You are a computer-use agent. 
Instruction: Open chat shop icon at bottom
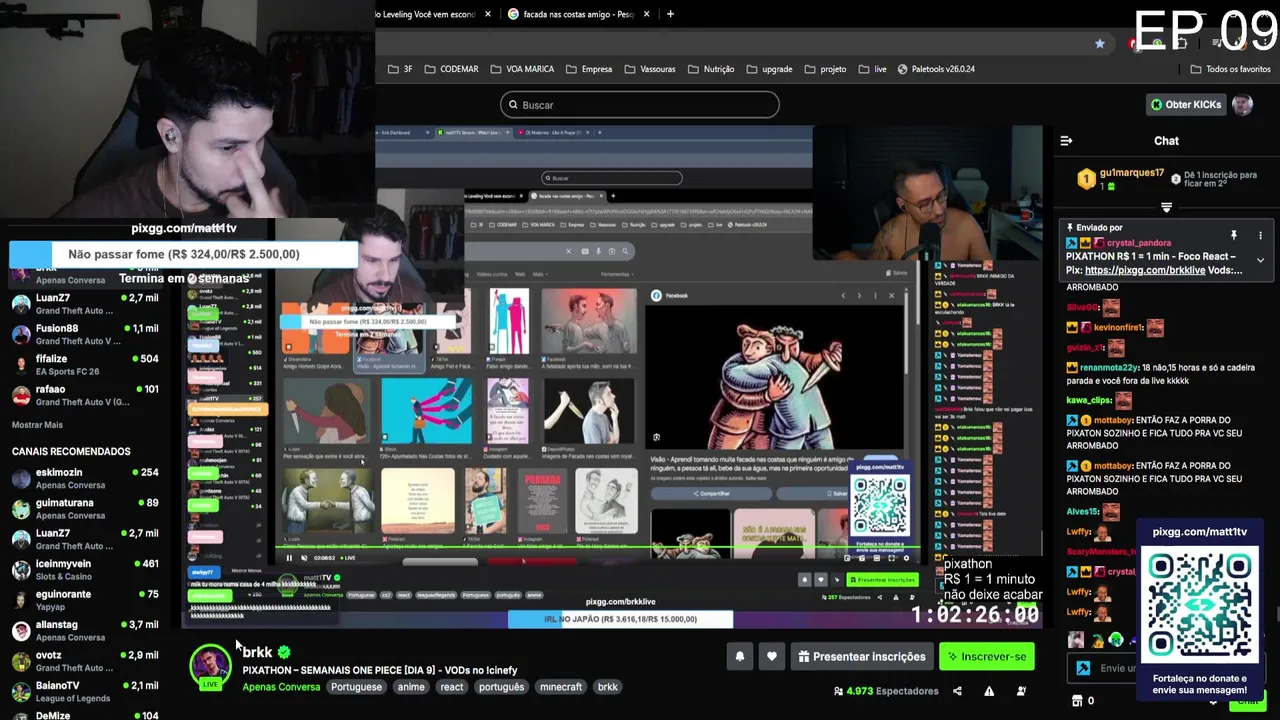(1076, 701)
